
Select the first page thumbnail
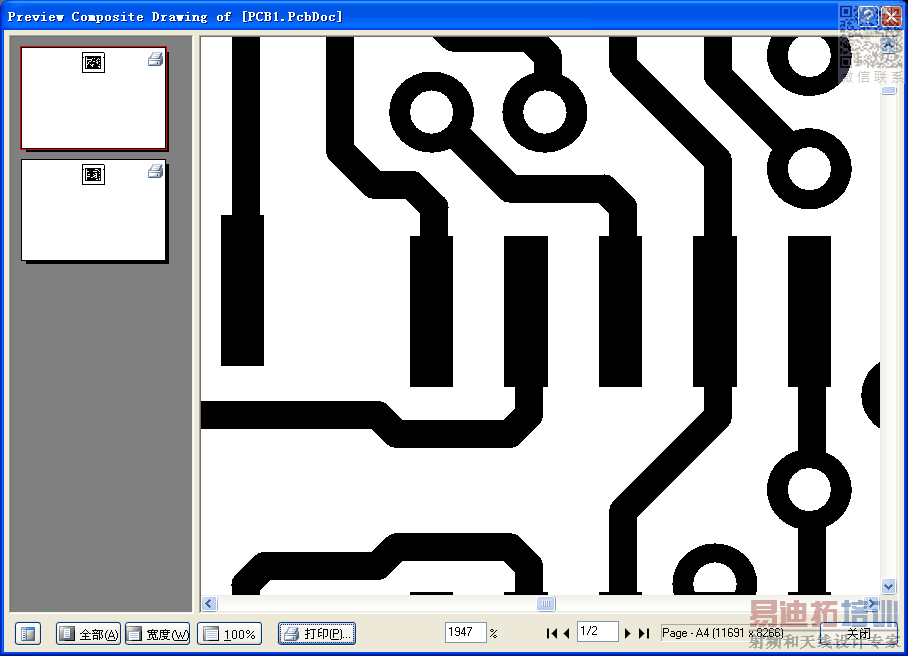tap(94, 98)
